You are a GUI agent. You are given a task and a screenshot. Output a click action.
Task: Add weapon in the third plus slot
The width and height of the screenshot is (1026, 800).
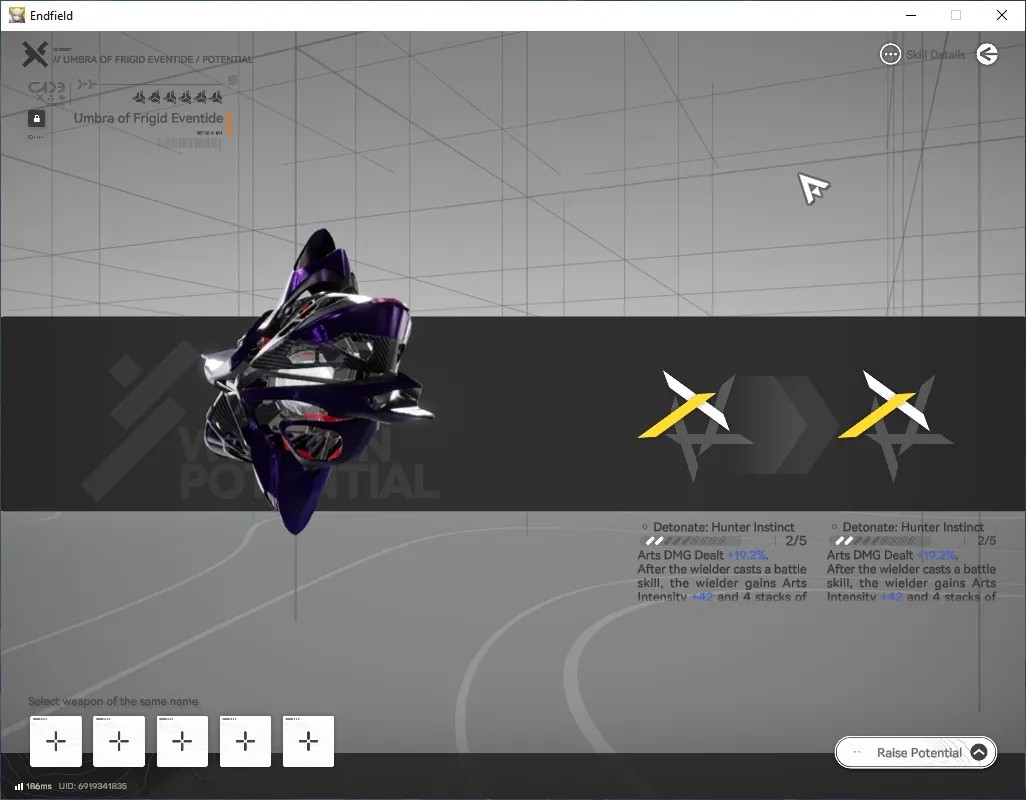coord(182,741)
